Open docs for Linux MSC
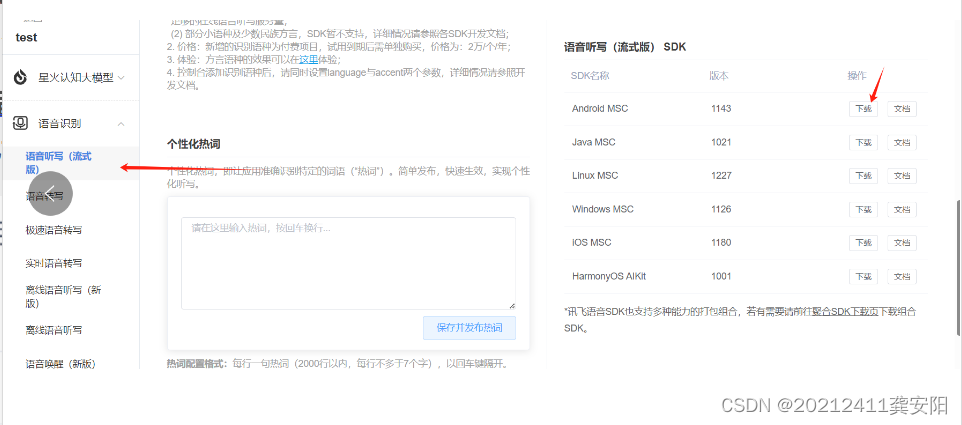962x425 pixels. tap(902, 175)
